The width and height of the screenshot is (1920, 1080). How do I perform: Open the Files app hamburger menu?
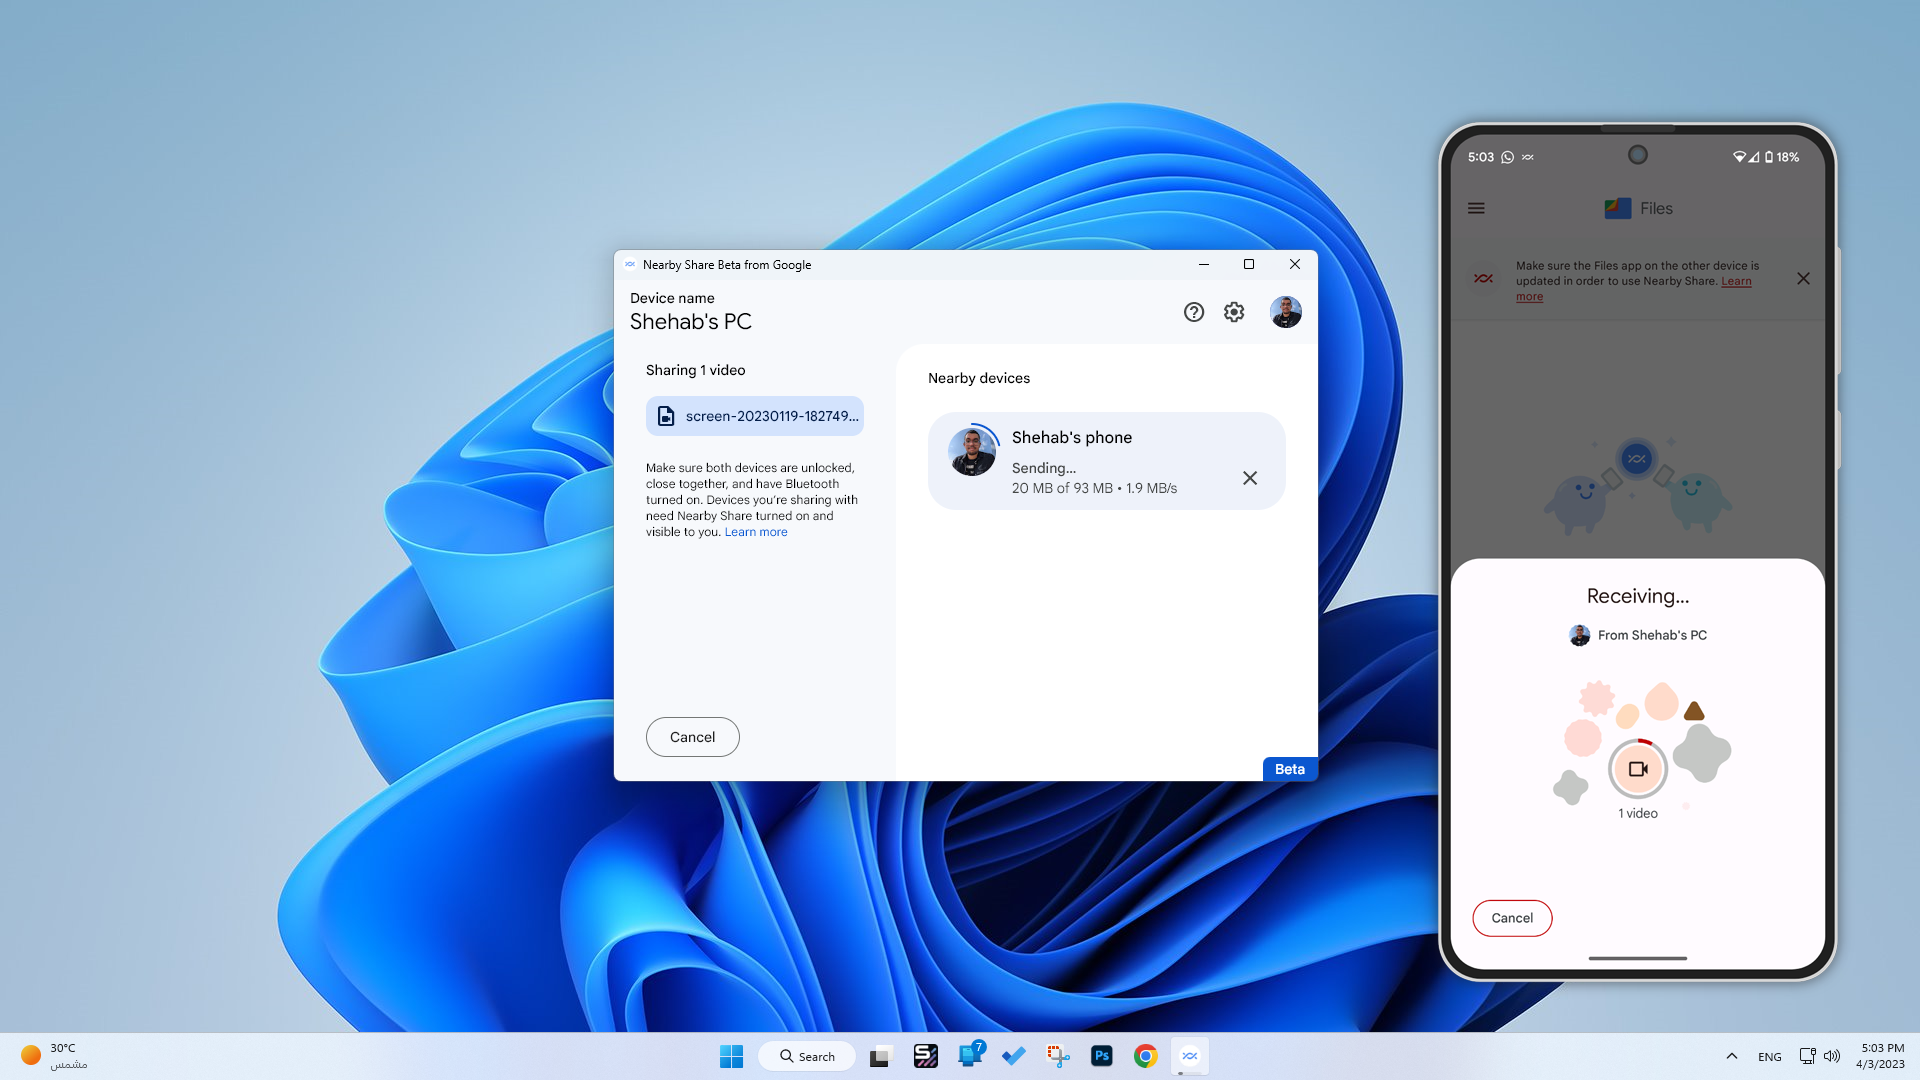1476,208
